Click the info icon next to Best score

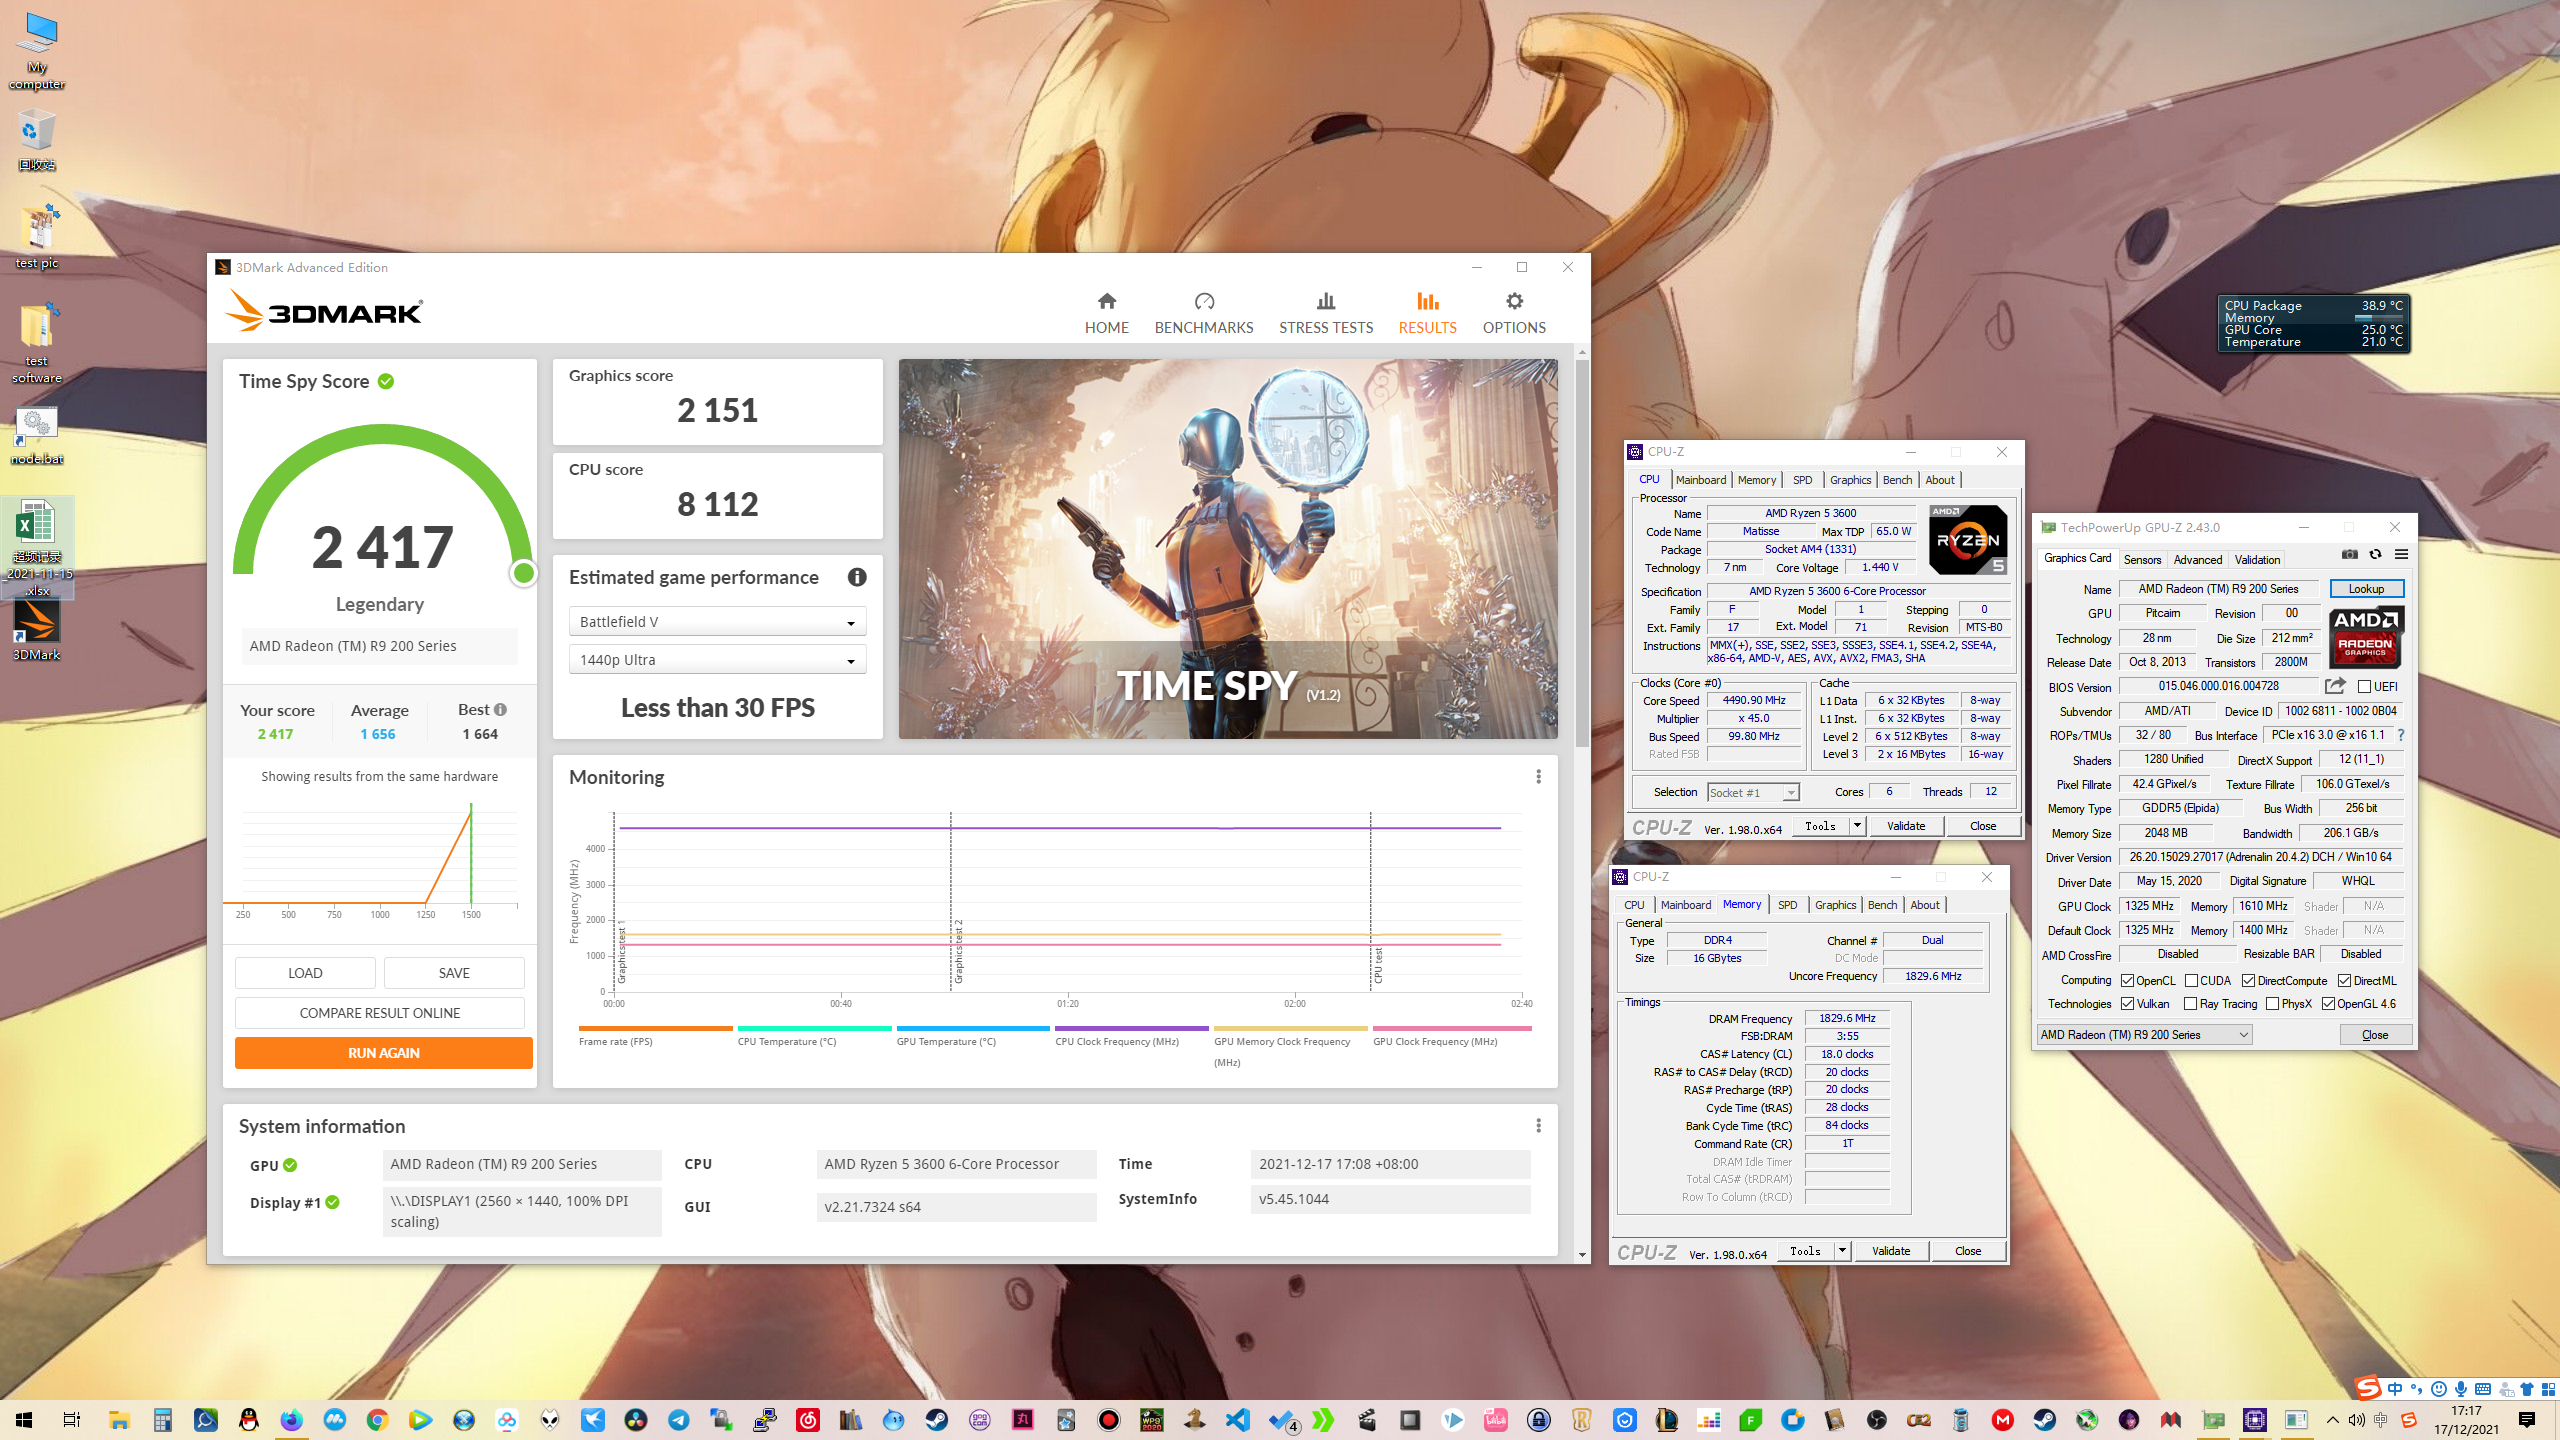click(500, 709)
